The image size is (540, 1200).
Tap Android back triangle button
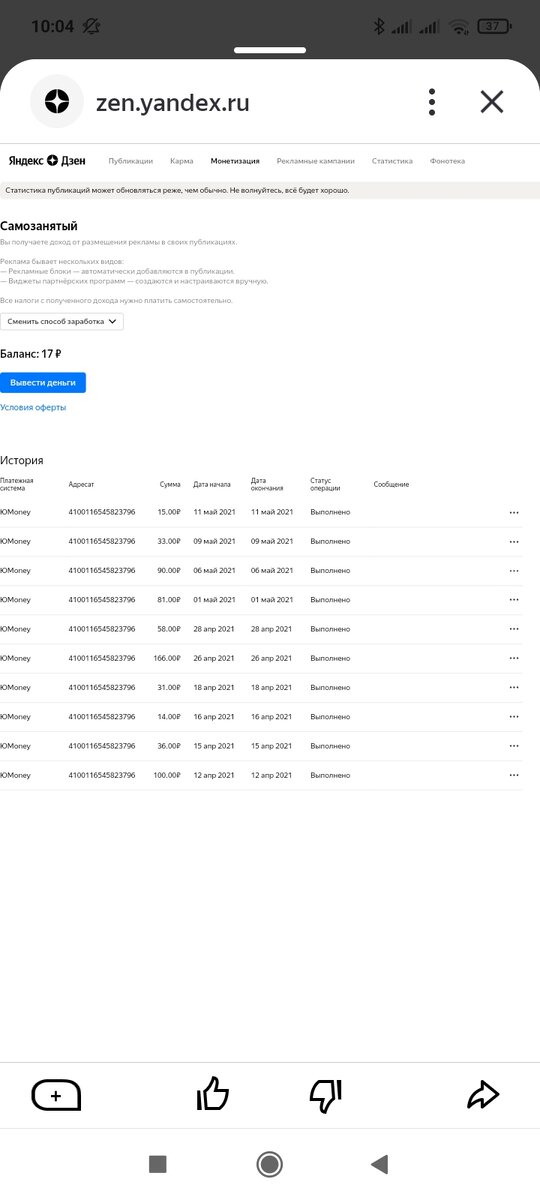379,1164
